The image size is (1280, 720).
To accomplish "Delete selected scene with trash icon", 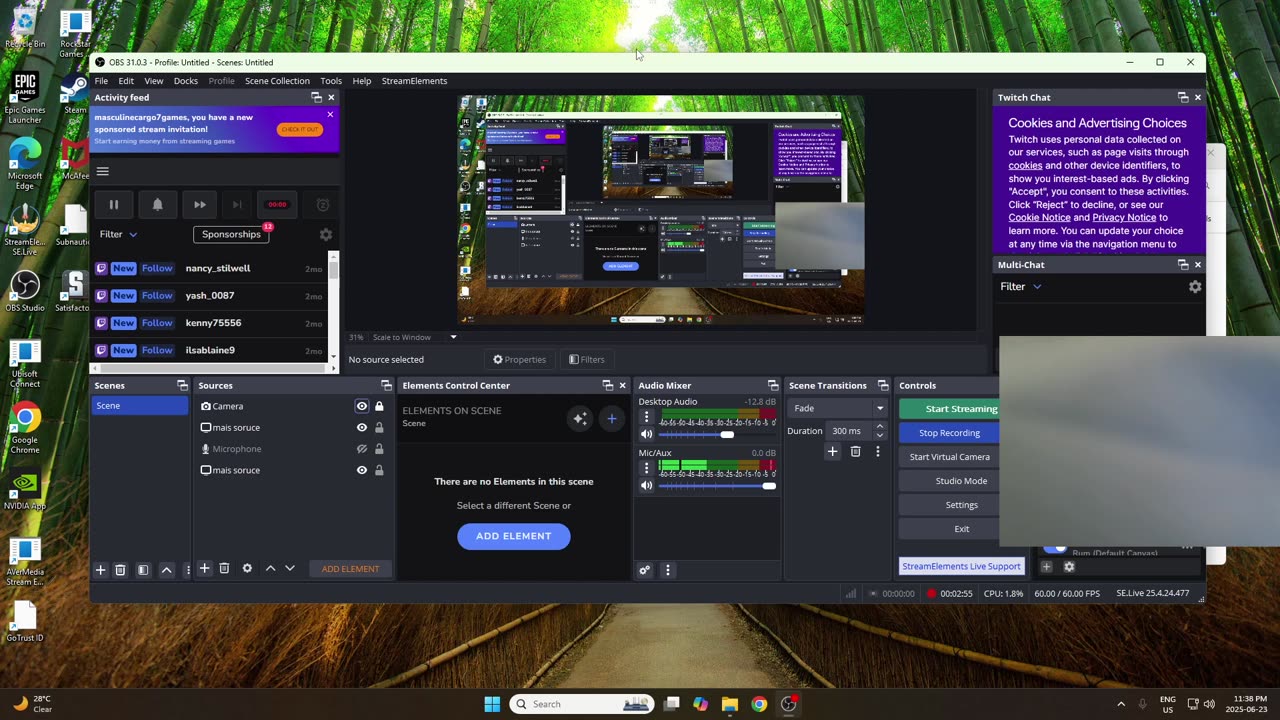I will (x=120, y=569).
